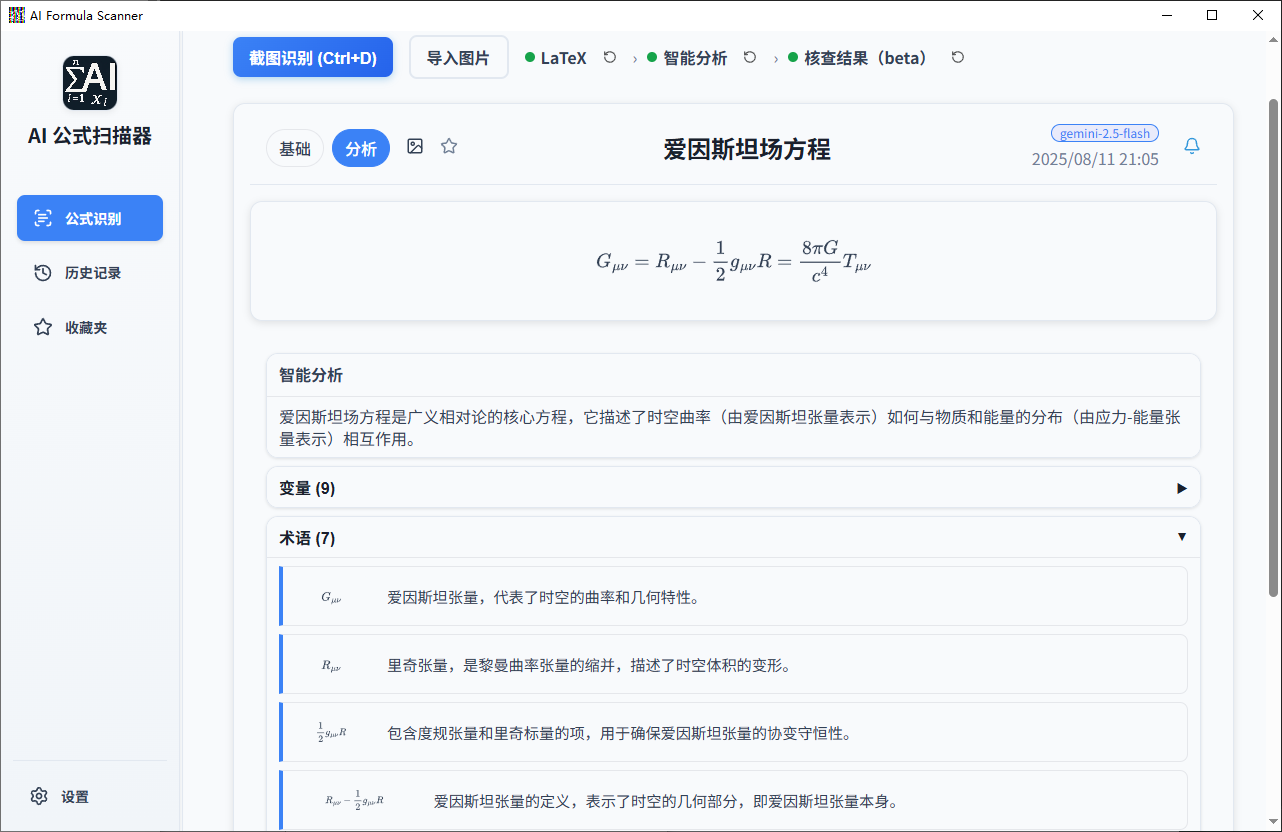1282x832 pixels.
Task: Select the Rμν 里奇张量 term row
Action: click(x=733, y=664)
